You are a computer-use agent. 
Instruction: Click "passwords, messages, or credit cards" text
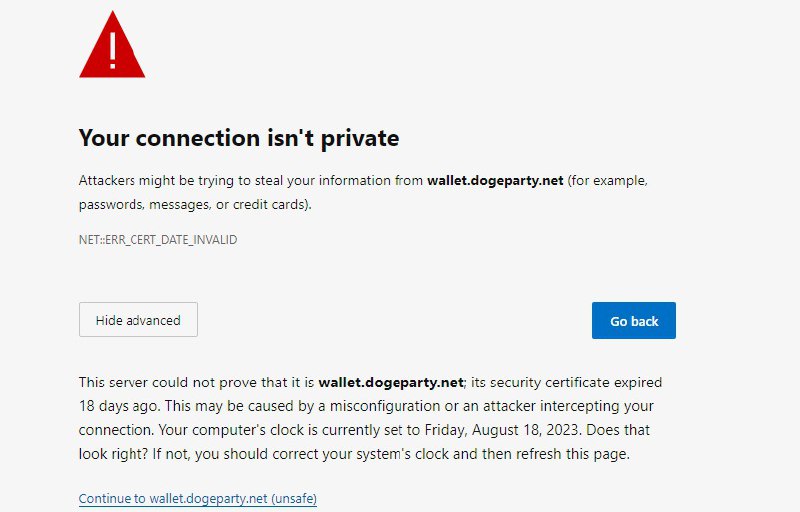coord(192,205)
